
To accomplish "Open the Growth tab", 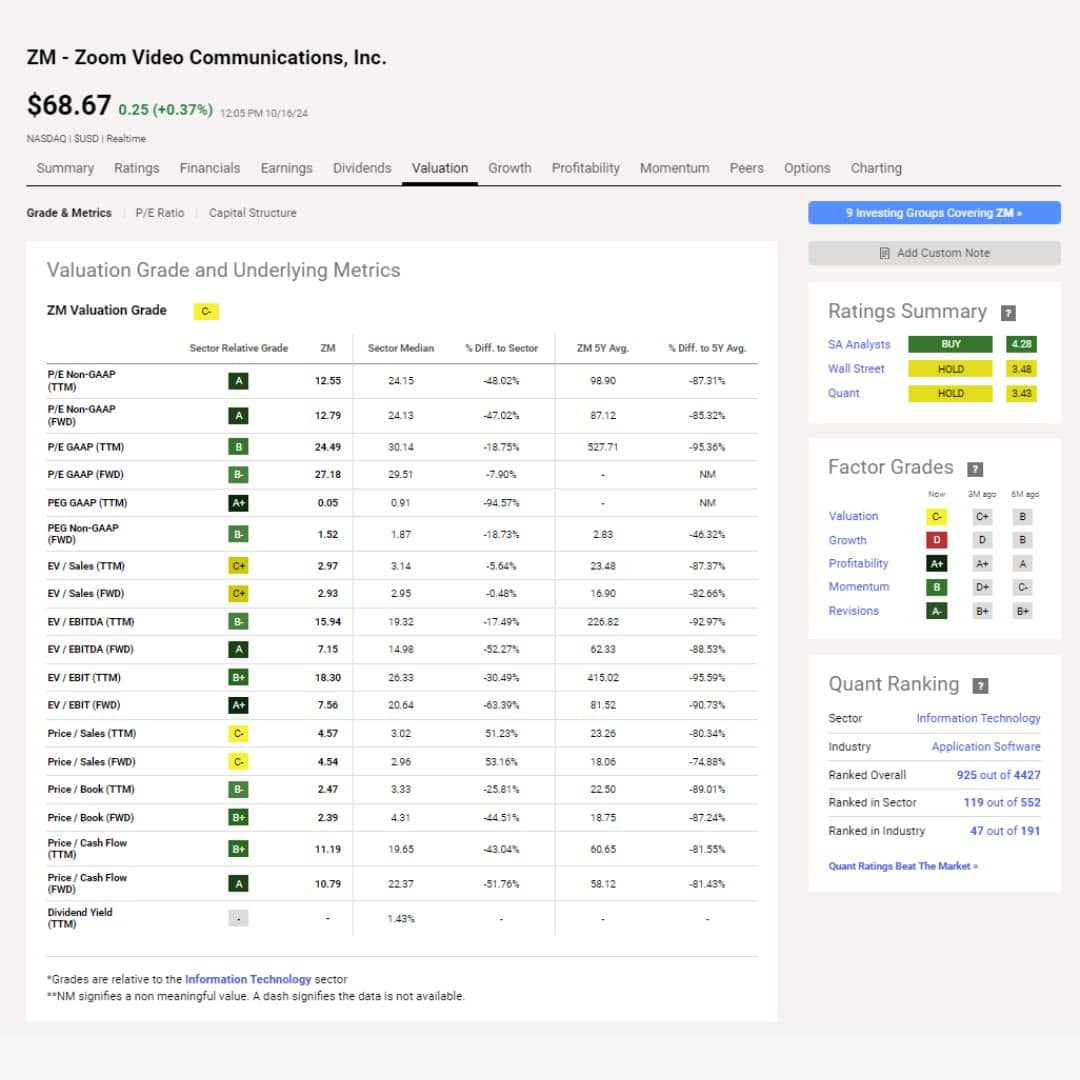I will [x=510, y=168].
